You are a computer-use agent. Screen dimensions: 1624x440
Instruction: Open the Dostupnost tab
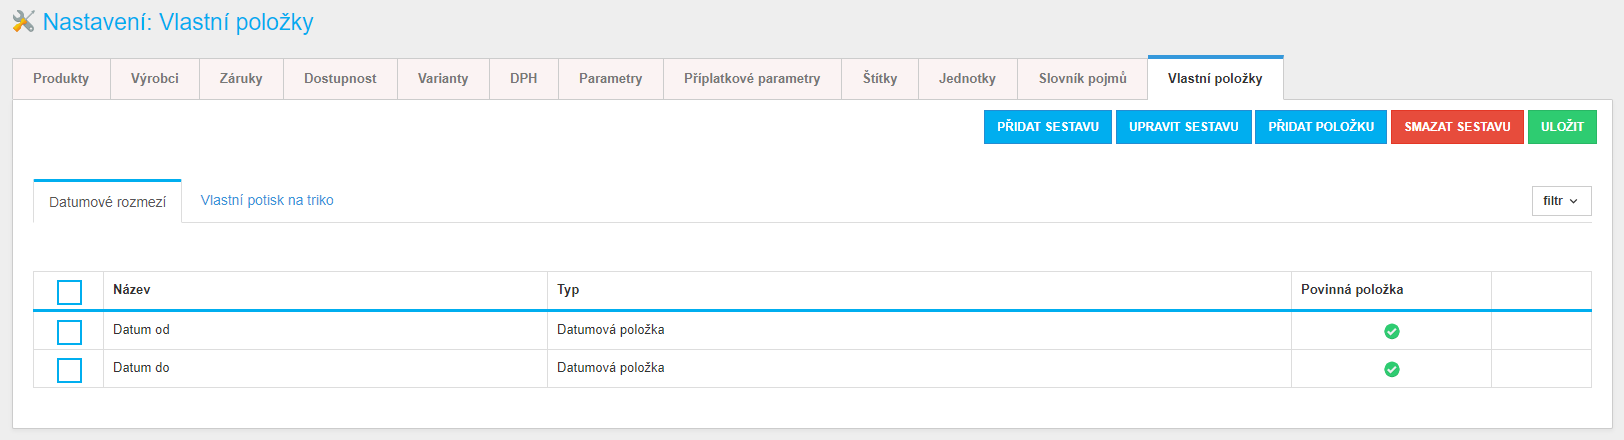pyautogui.click(x=340, y=78)
